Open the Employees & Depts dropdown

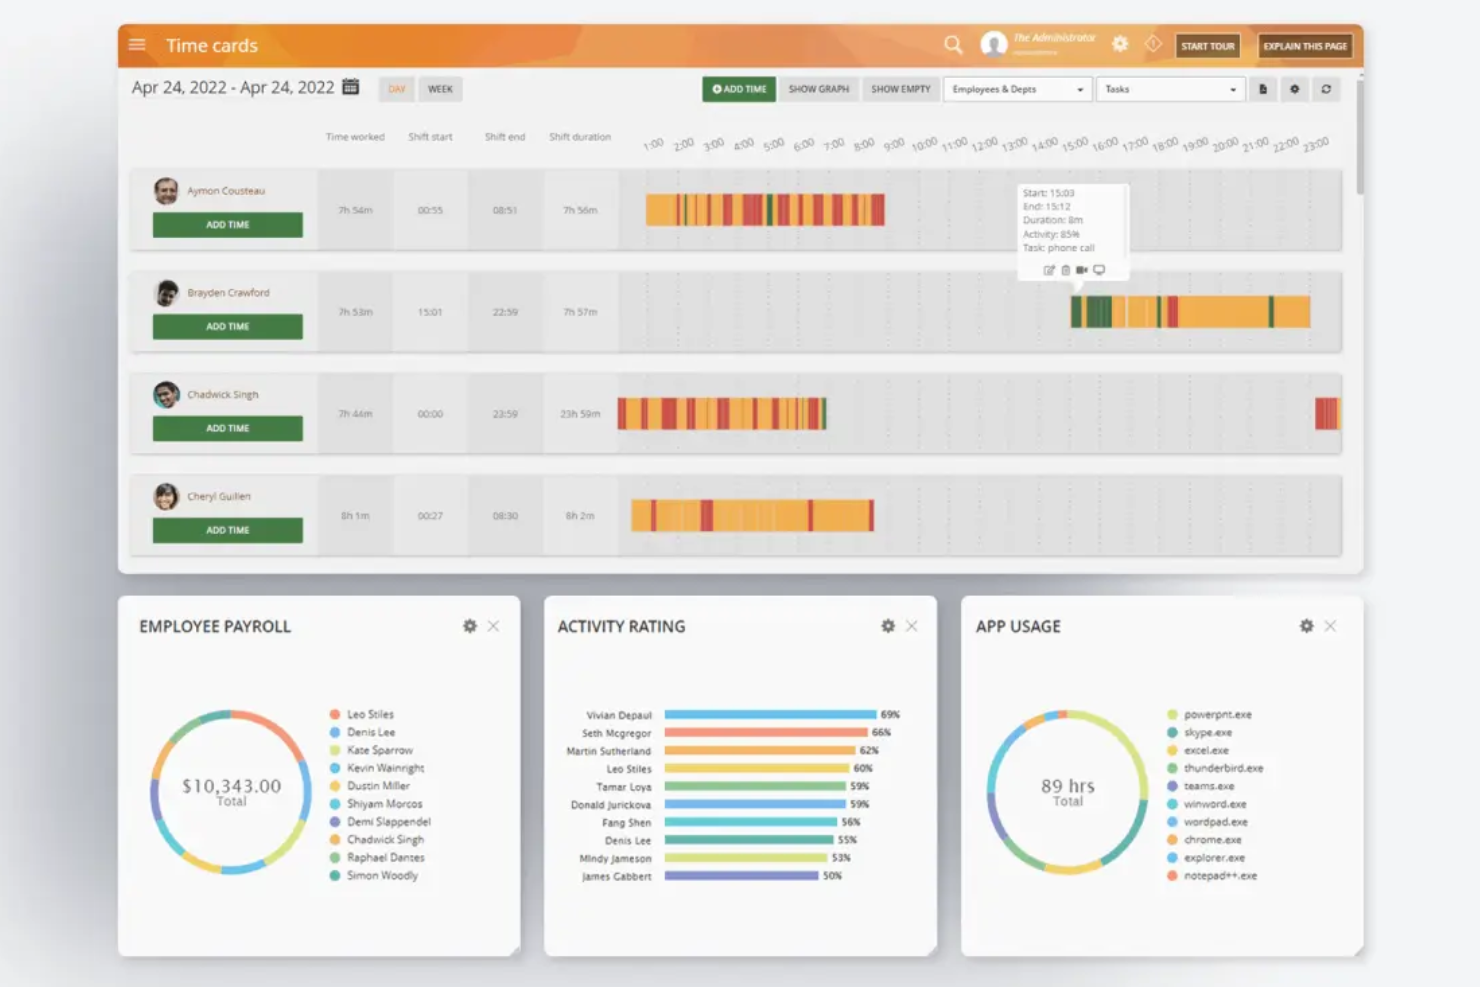[1016, 89]
